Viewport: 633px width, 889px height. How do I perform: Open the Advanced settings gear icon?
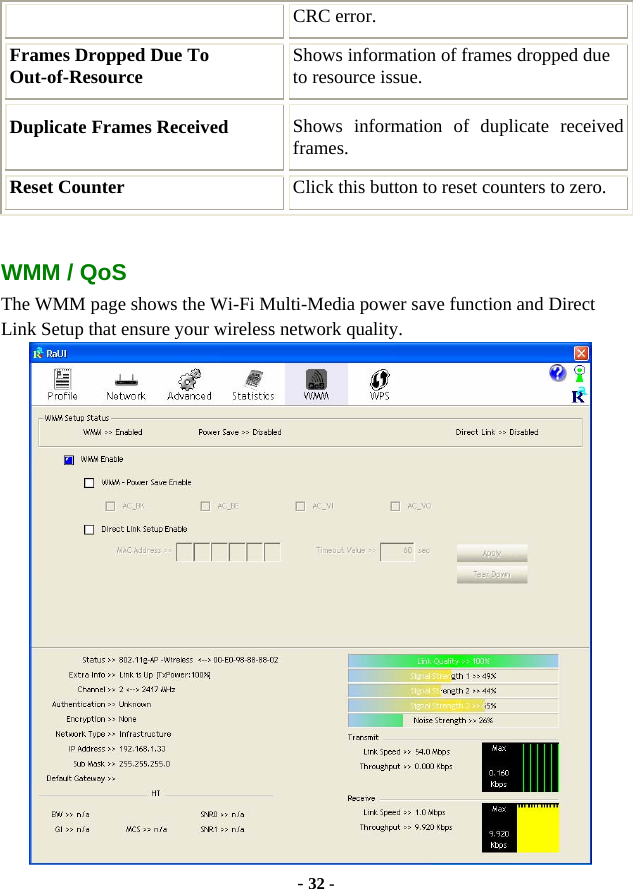189,384
